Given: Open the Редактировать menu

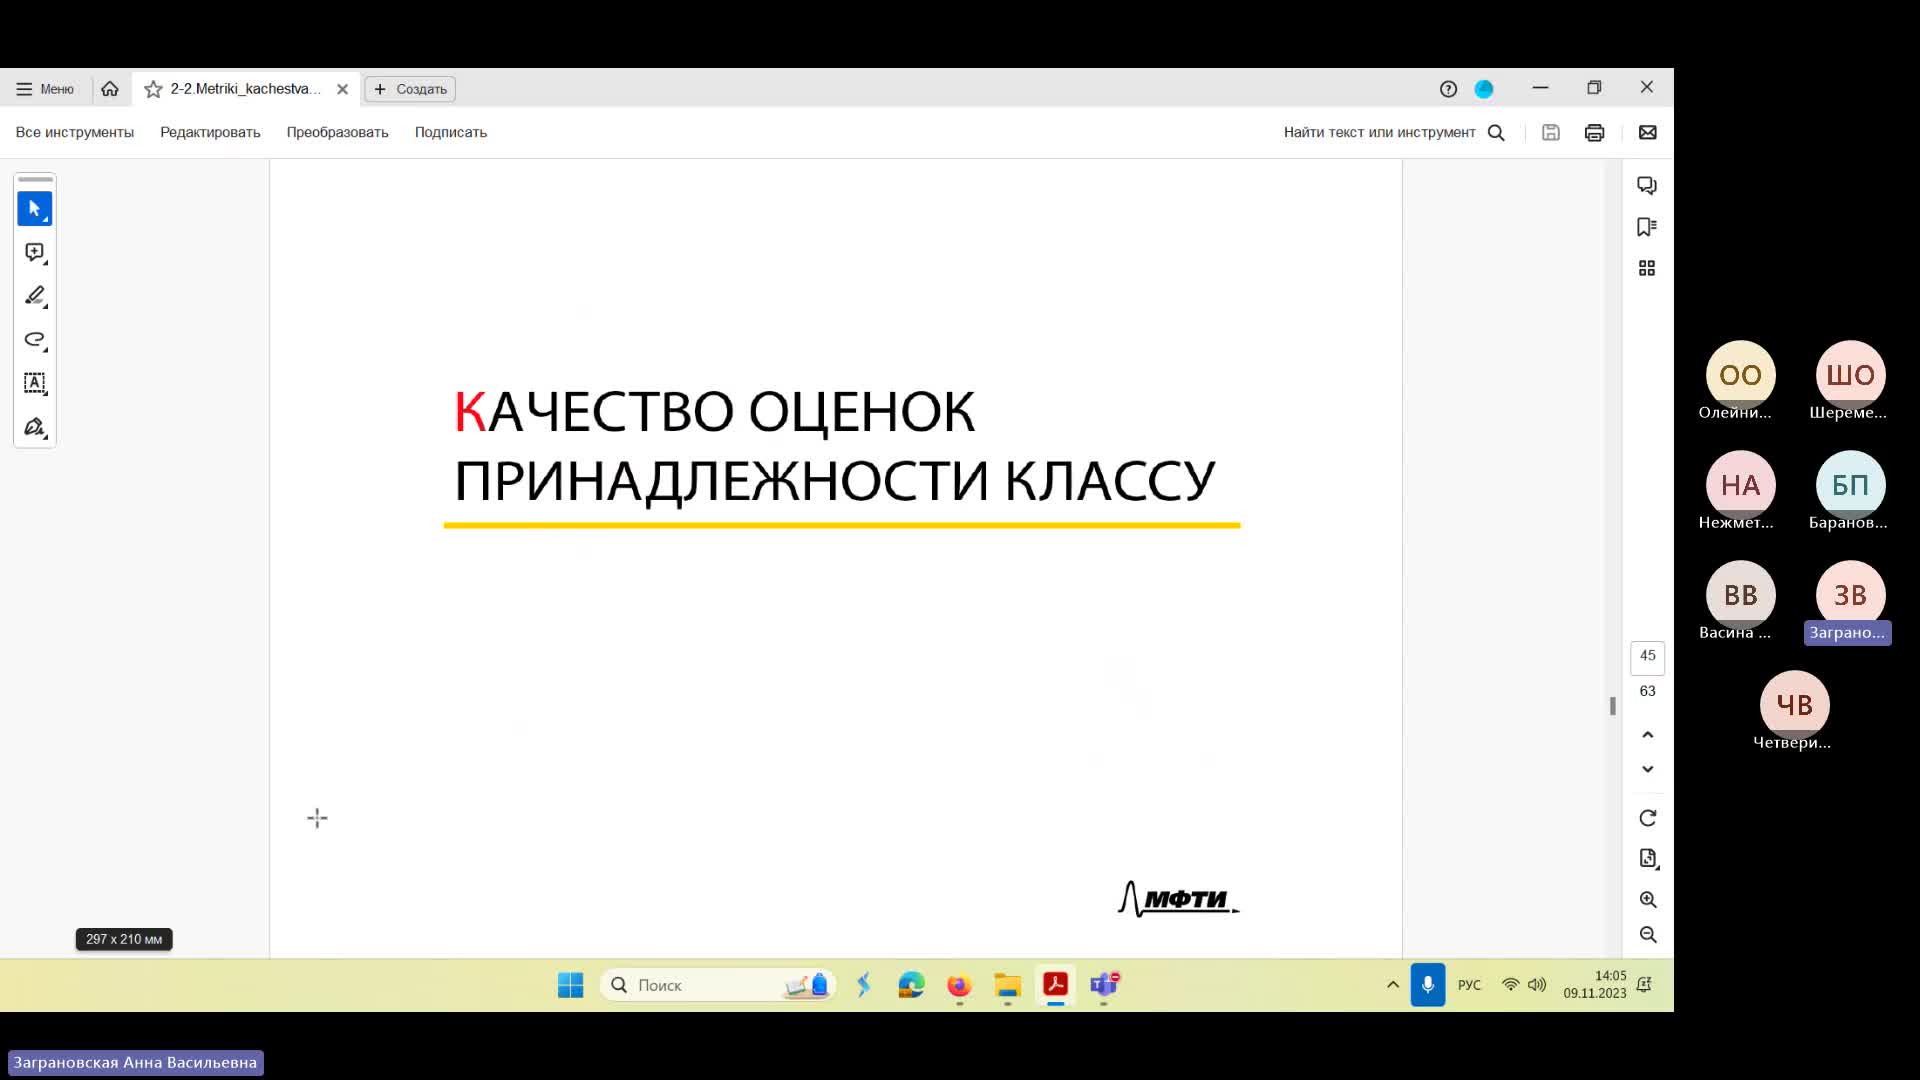Looking at the screenshot, I should click(210, 132).
